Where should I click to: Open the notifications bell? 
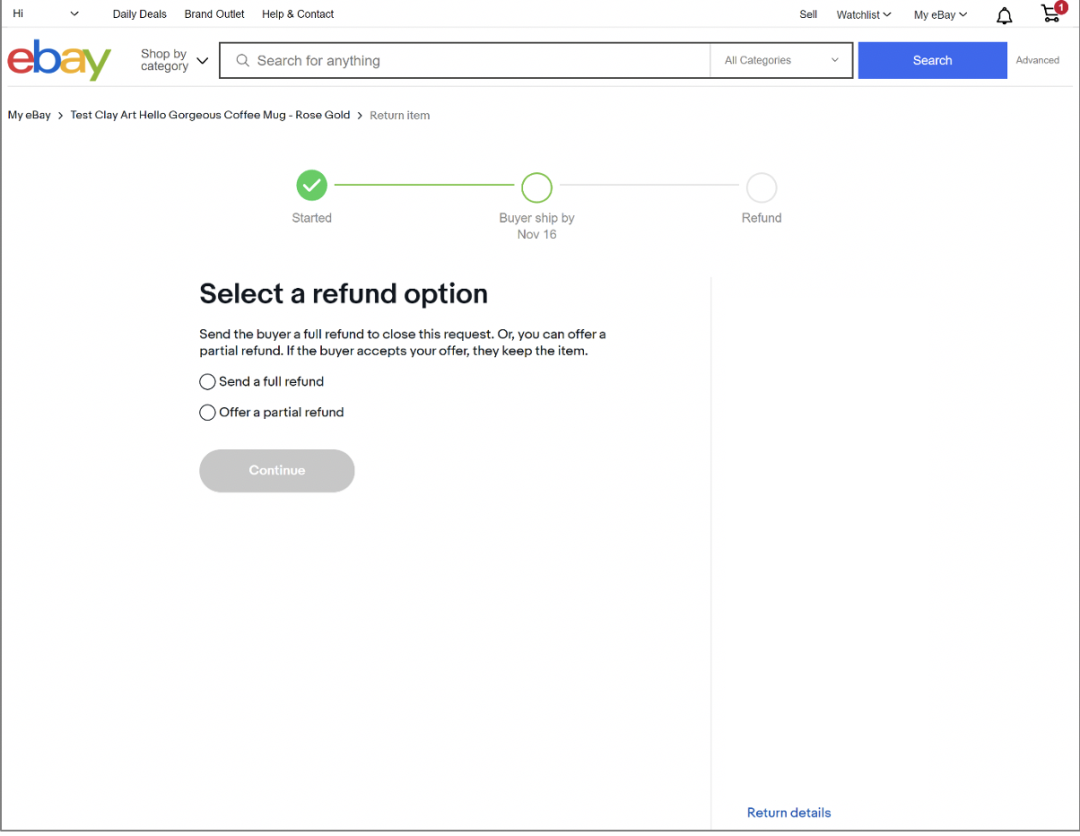[x=1004, y=15]
